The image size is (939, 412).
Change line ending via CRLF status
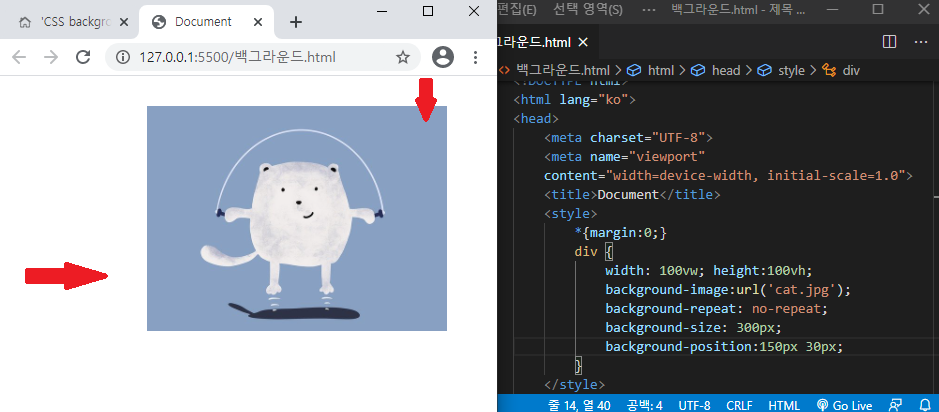coord(740,405)
